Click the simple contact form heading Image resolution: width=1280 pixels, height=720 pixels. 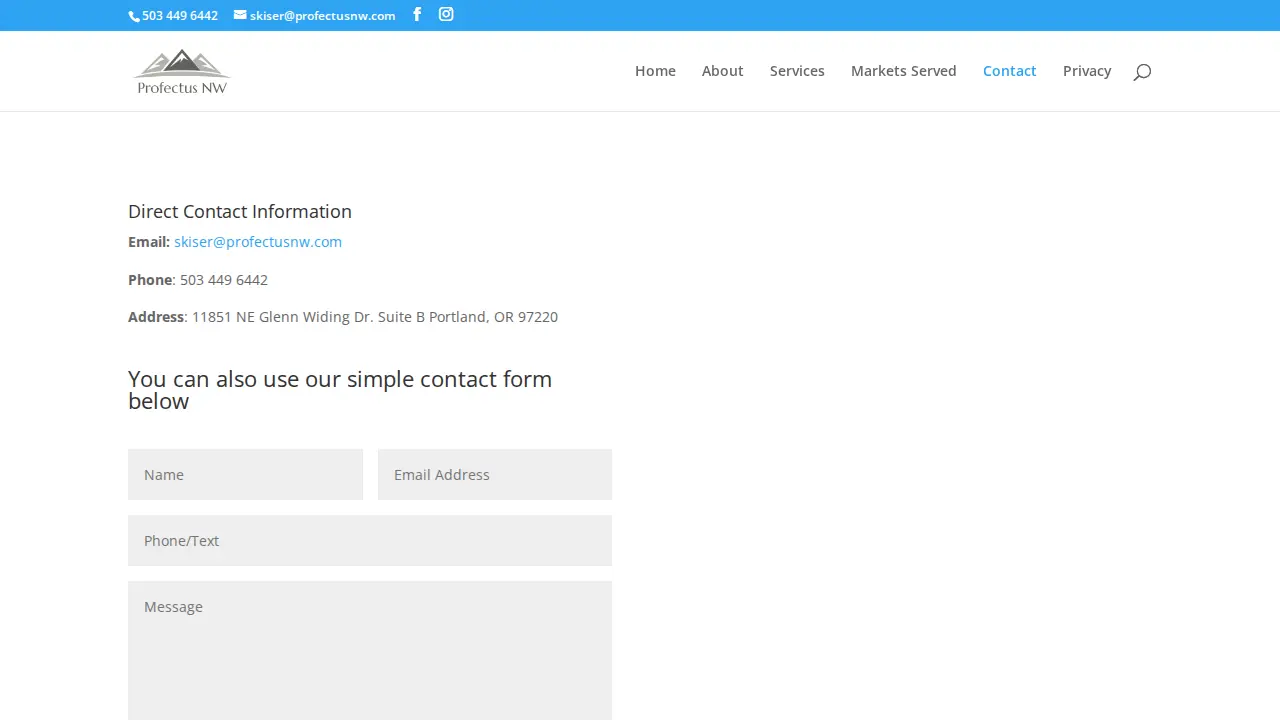[x=340, y=390]
